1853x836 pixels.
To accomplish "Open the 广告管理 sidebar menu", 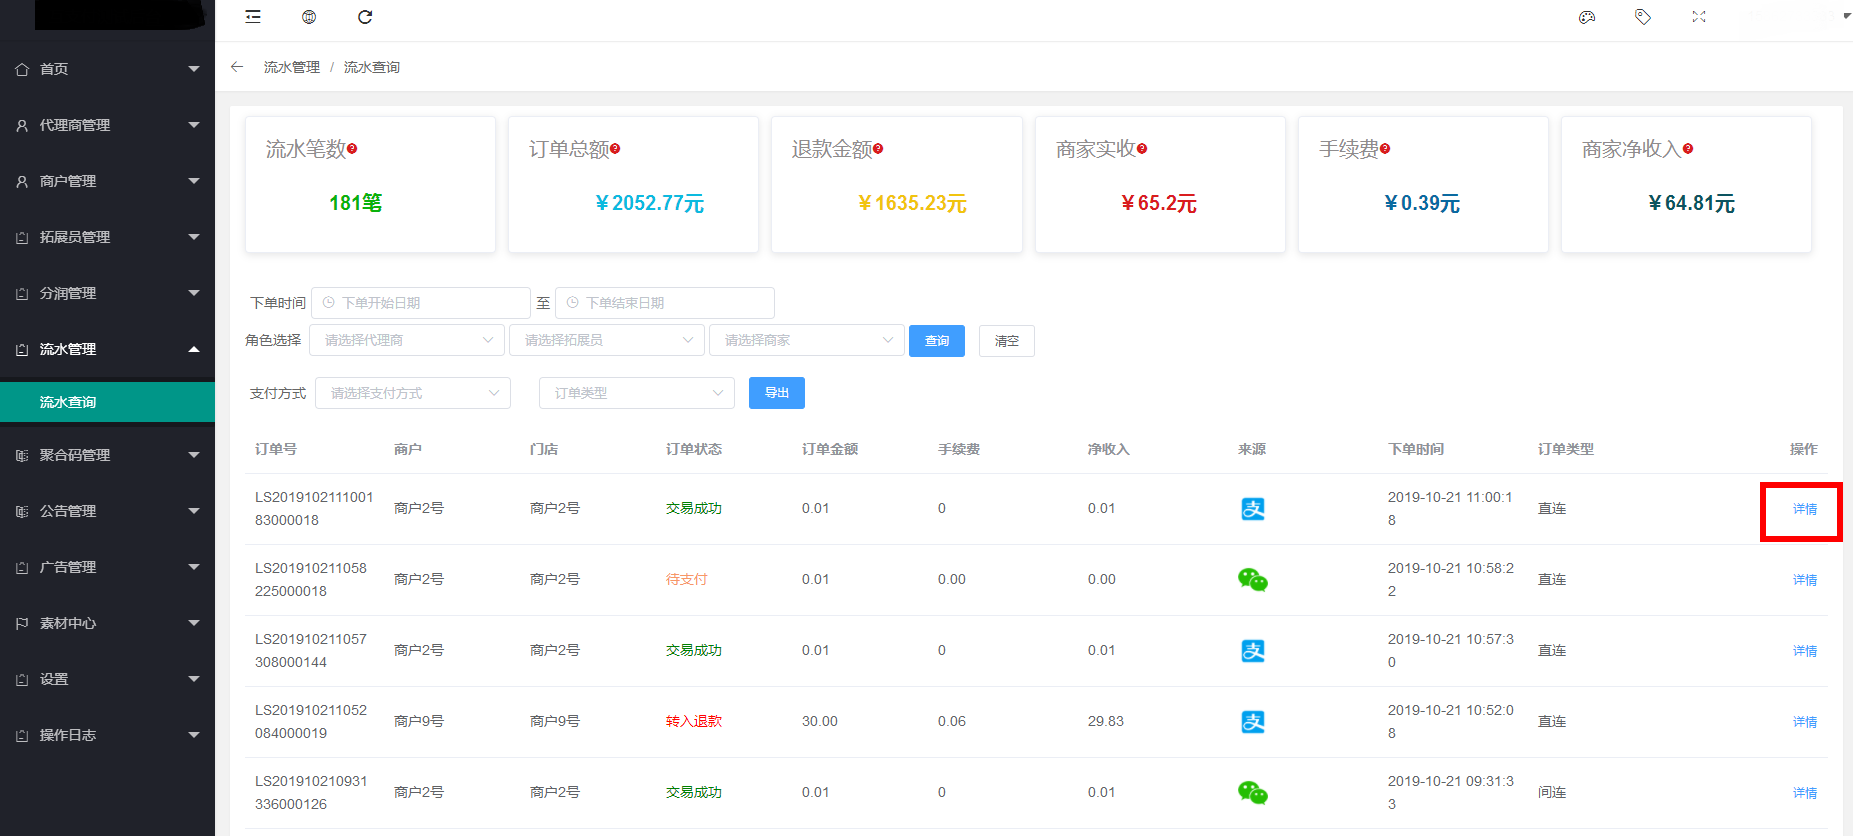I will click(x=107, y=567).
